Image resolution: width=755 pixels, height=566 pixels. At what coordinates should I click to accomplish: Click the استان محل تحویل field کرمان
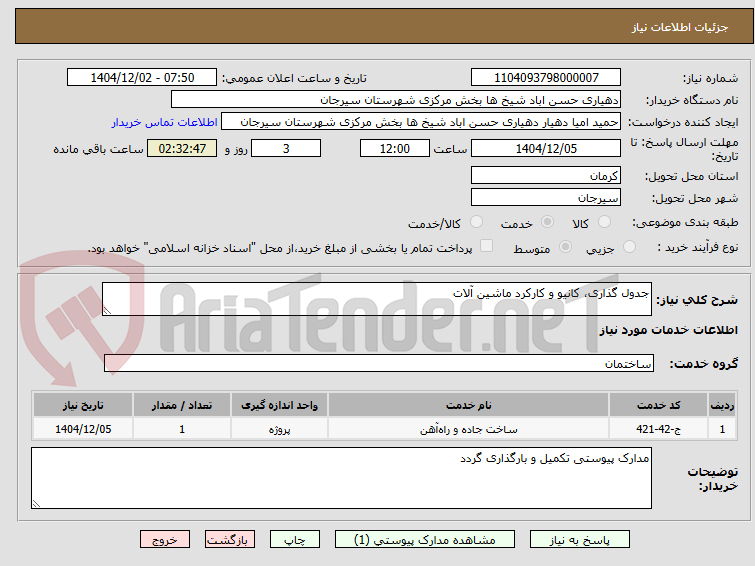(546, 175)
